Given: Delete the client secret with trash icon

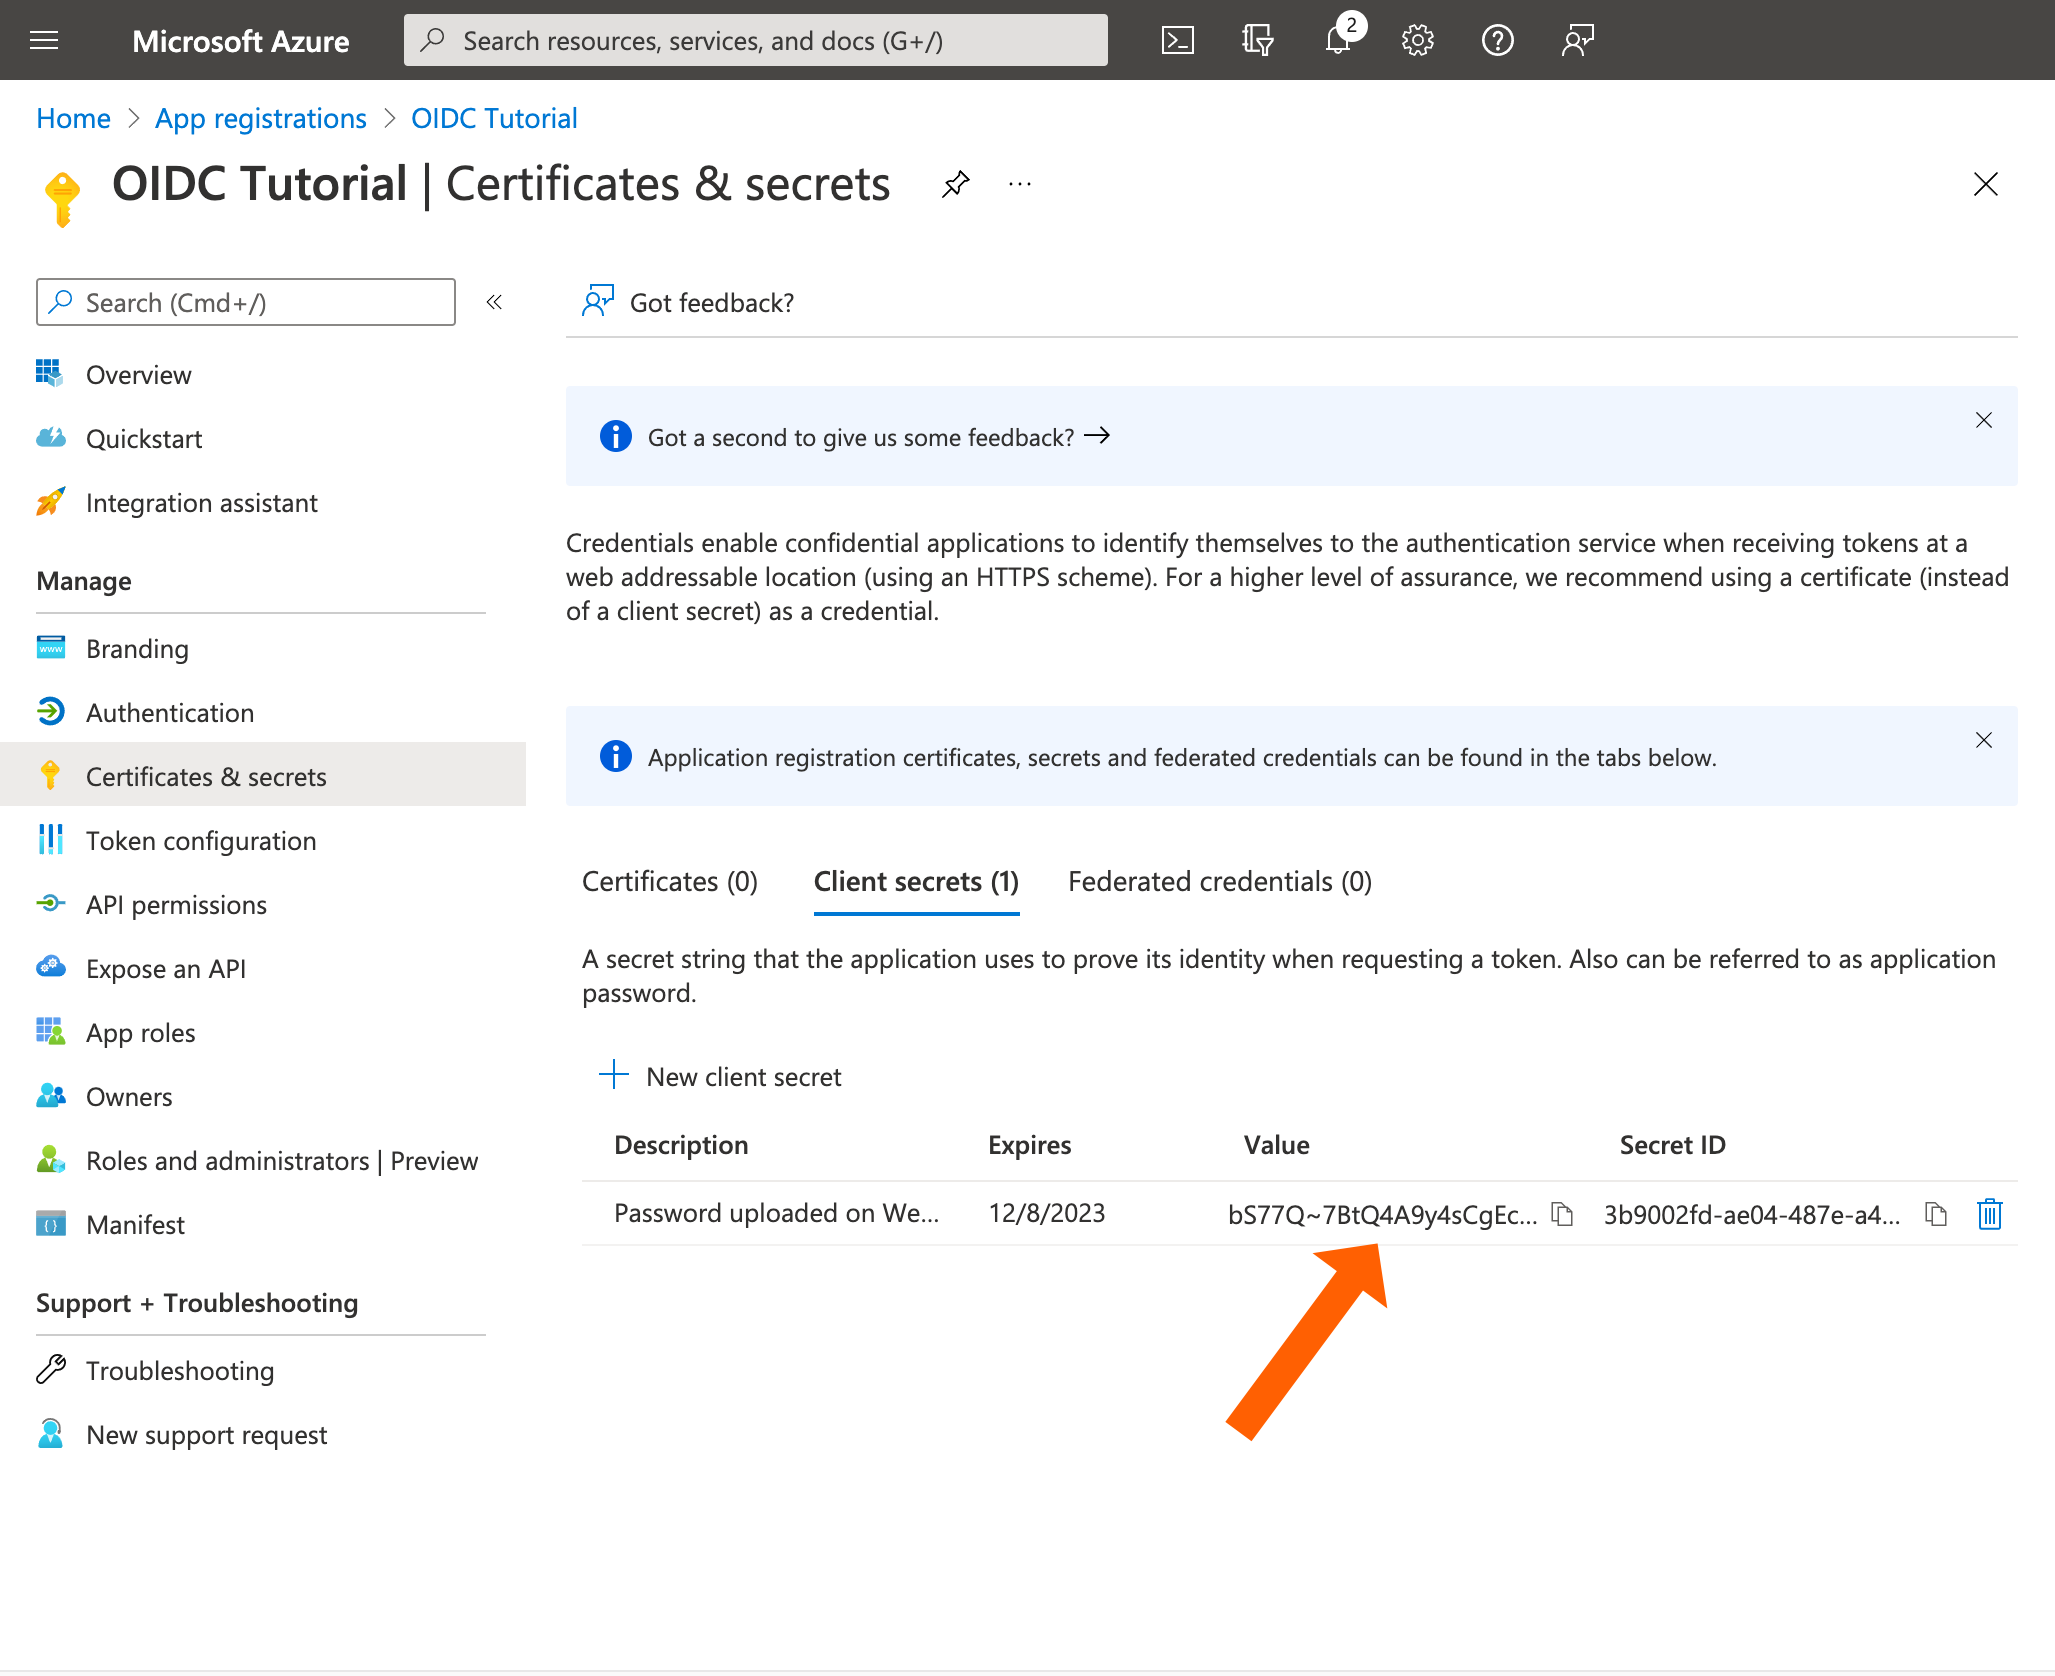Looking at the screenshot, I should pos(1989,1214).
